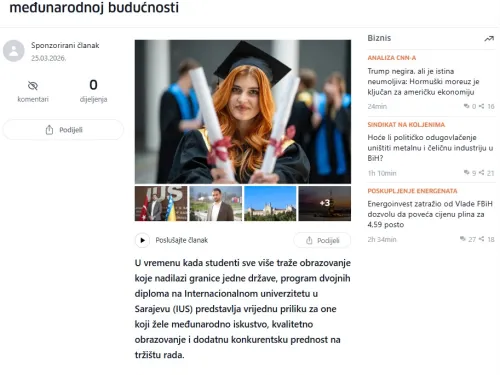
Task: Open the man in blazer thumbnail
Action: click(x=216, y=203)
